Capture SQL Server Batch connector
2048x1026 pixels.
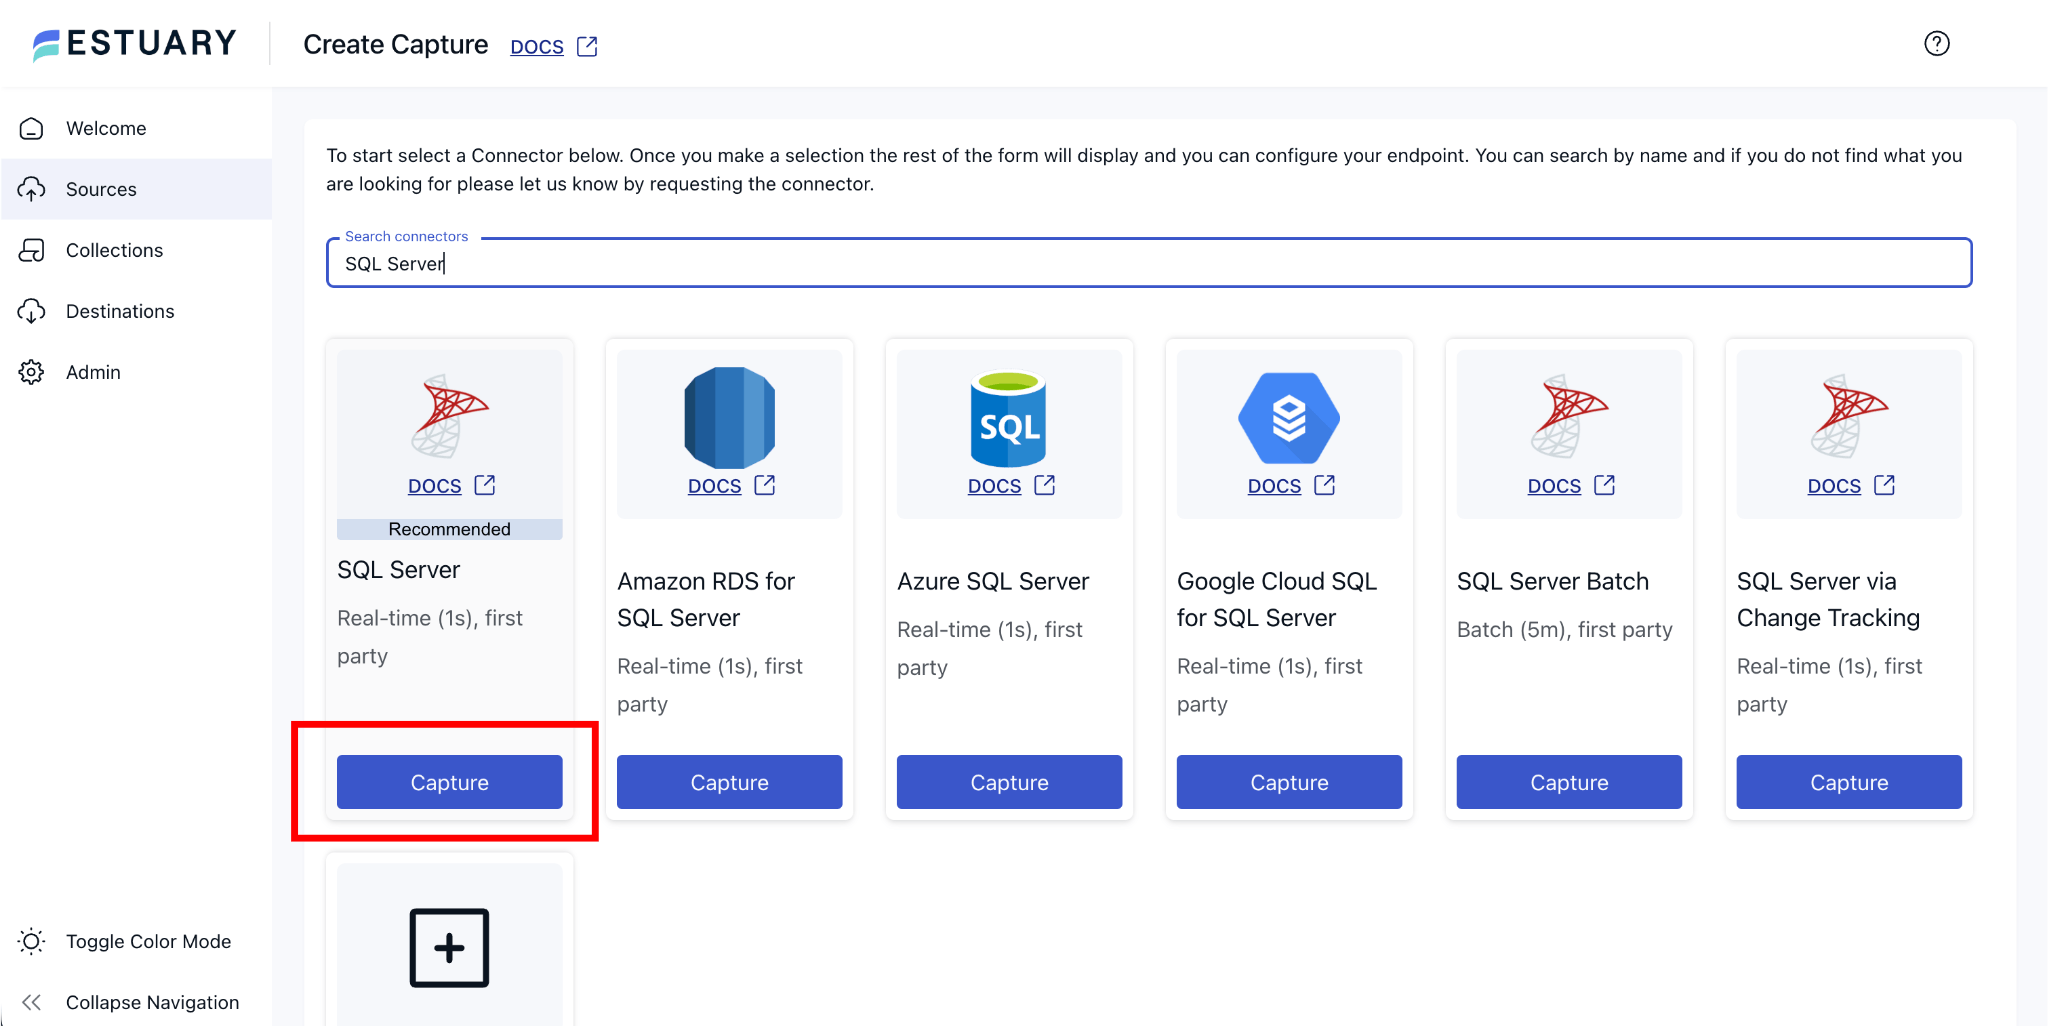click(x=1570, y=782)
